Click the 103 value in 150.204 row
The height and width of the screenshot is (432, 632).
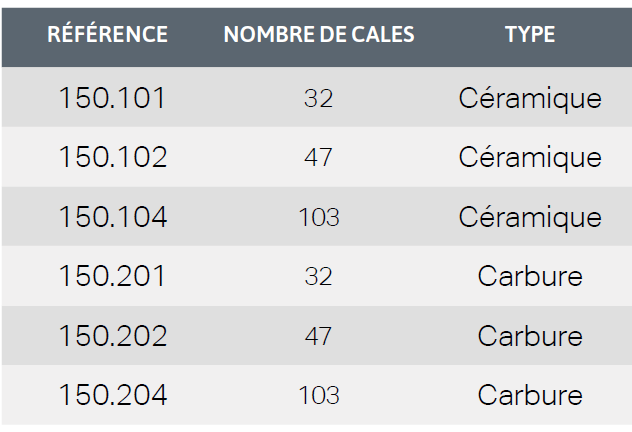pos(319,395)
